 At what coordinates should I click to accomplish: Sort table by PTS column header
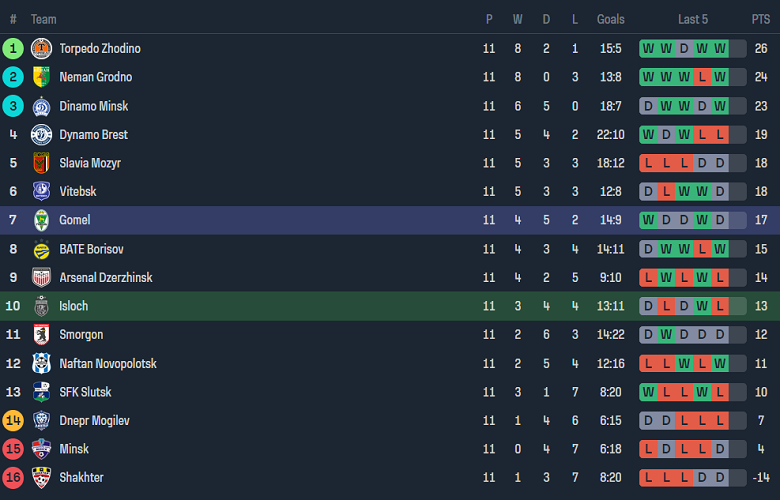click(760, 19)
